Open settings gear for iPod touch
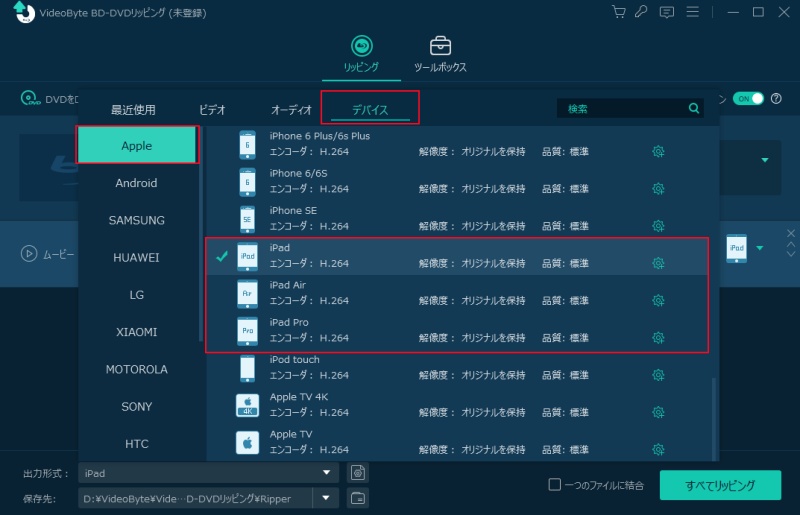Viewport: 800px width, 515px height. (658, 375)
